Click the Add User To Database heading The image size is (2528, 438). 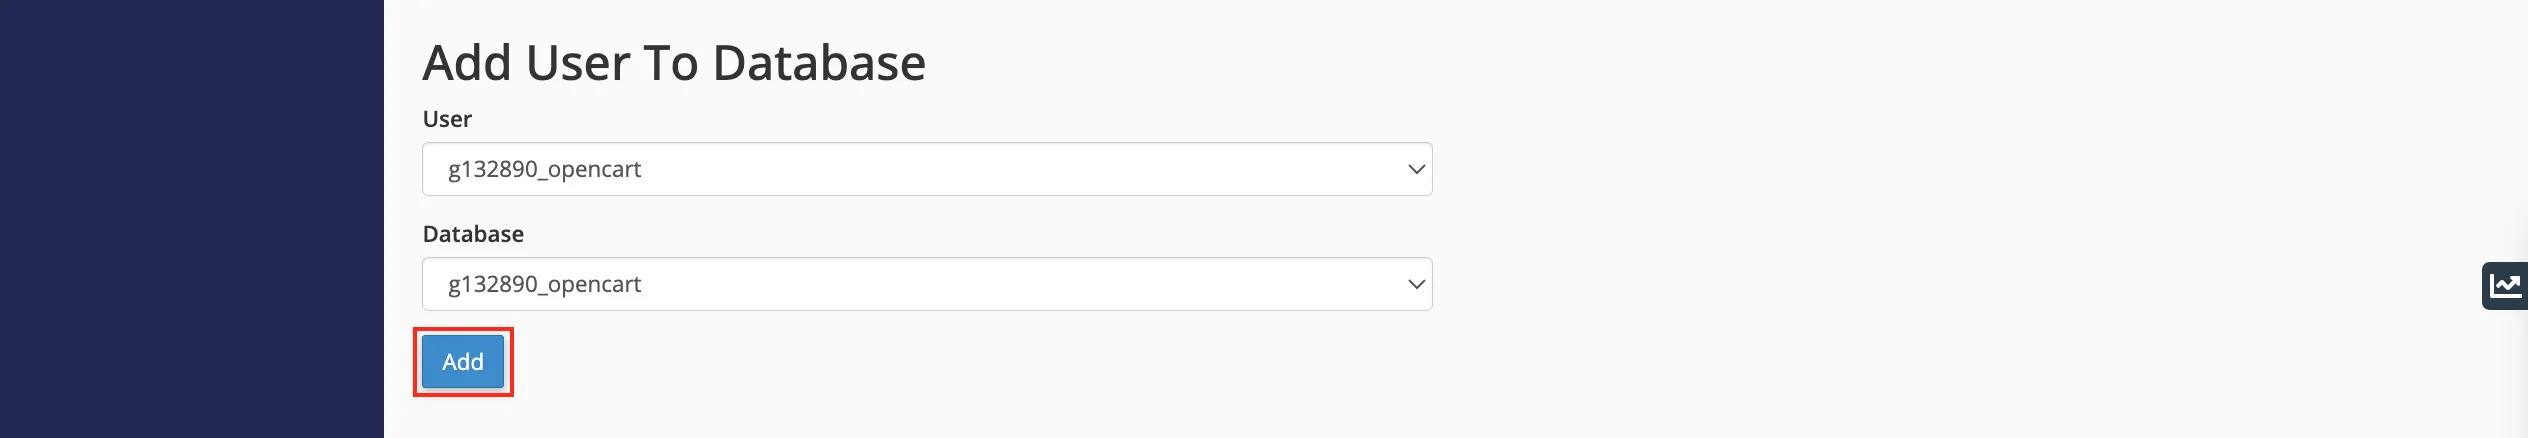[x=674, y=63]
